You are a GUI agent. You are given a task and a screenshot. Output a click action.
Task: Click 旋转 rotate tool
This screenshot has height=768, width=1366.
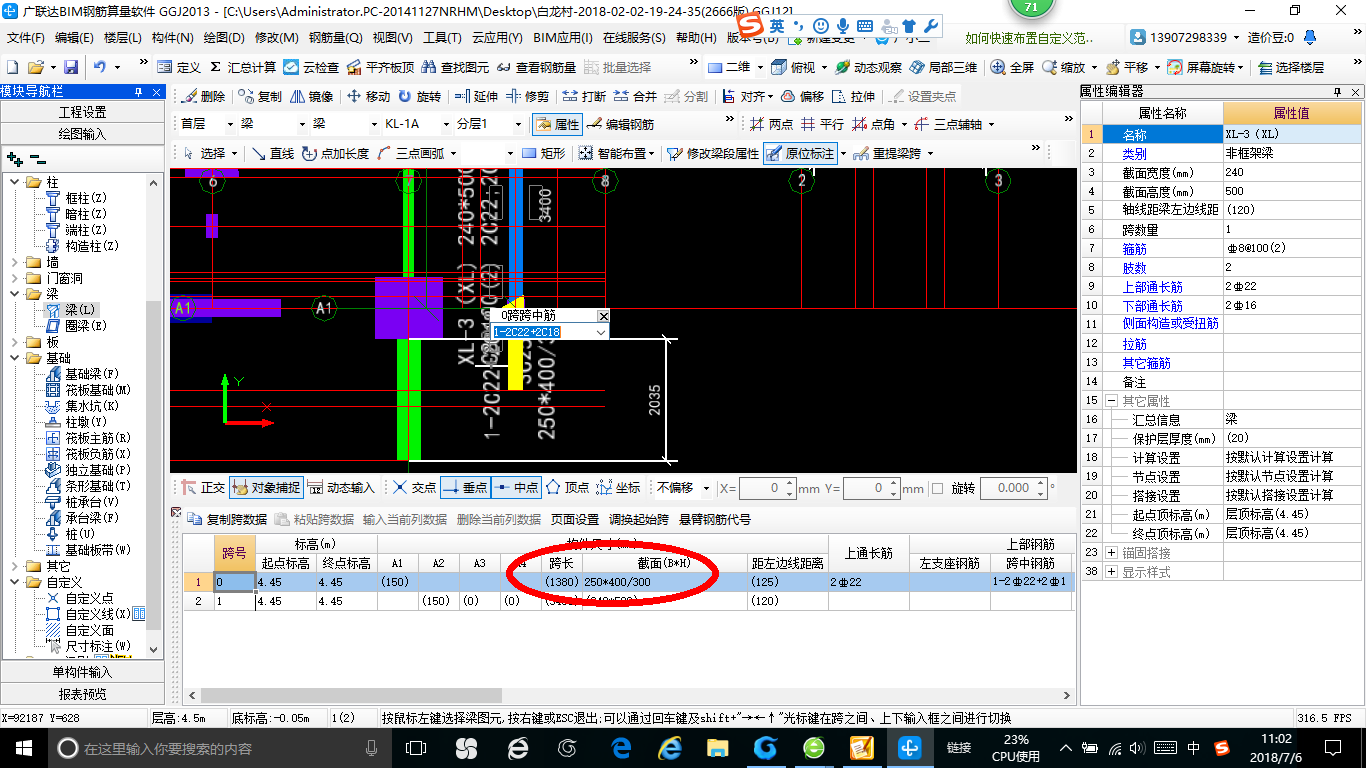point(419,97)
